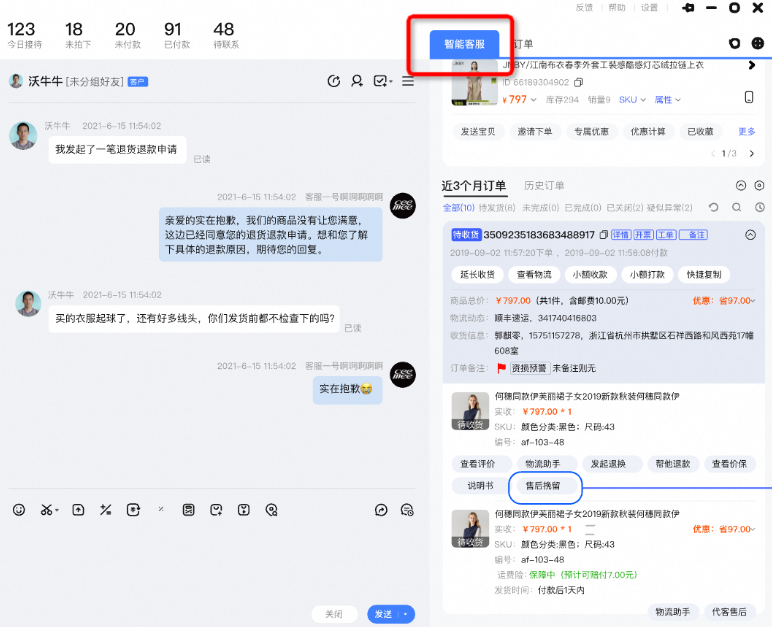Click the upload file icon in chat toolbar

coord(78,510)
